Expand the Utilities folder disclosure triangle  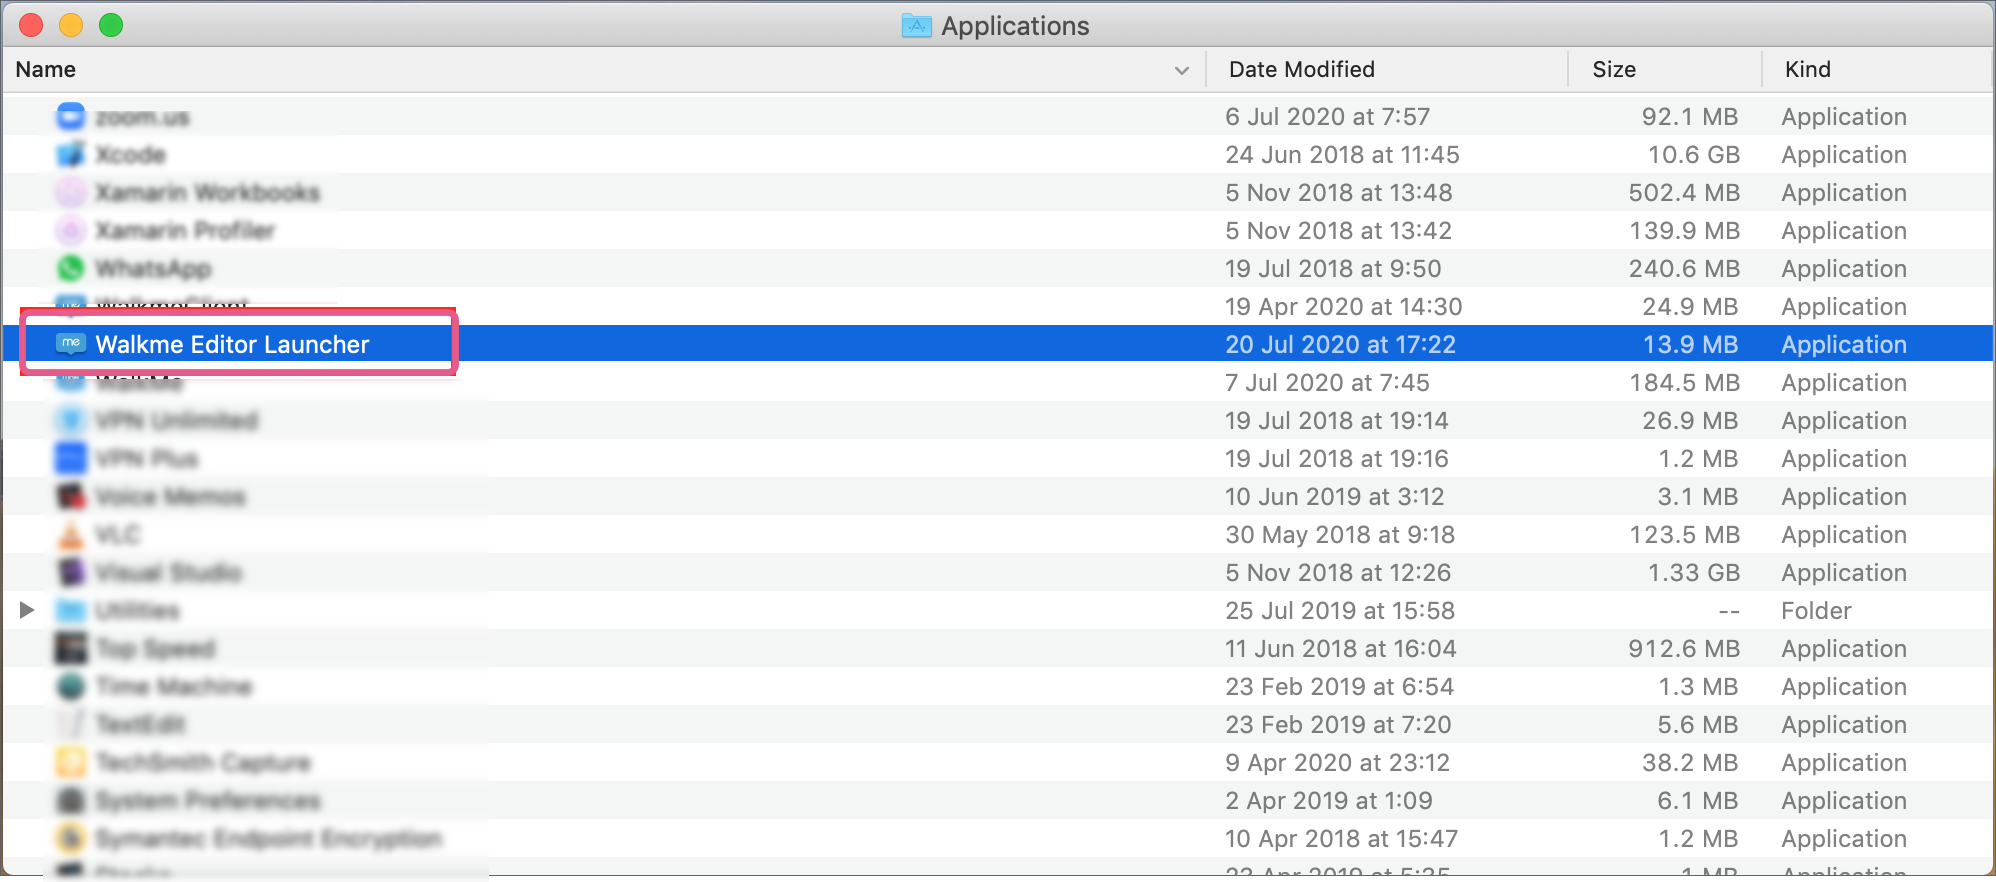pyautogui.click(x=27, y=610)
